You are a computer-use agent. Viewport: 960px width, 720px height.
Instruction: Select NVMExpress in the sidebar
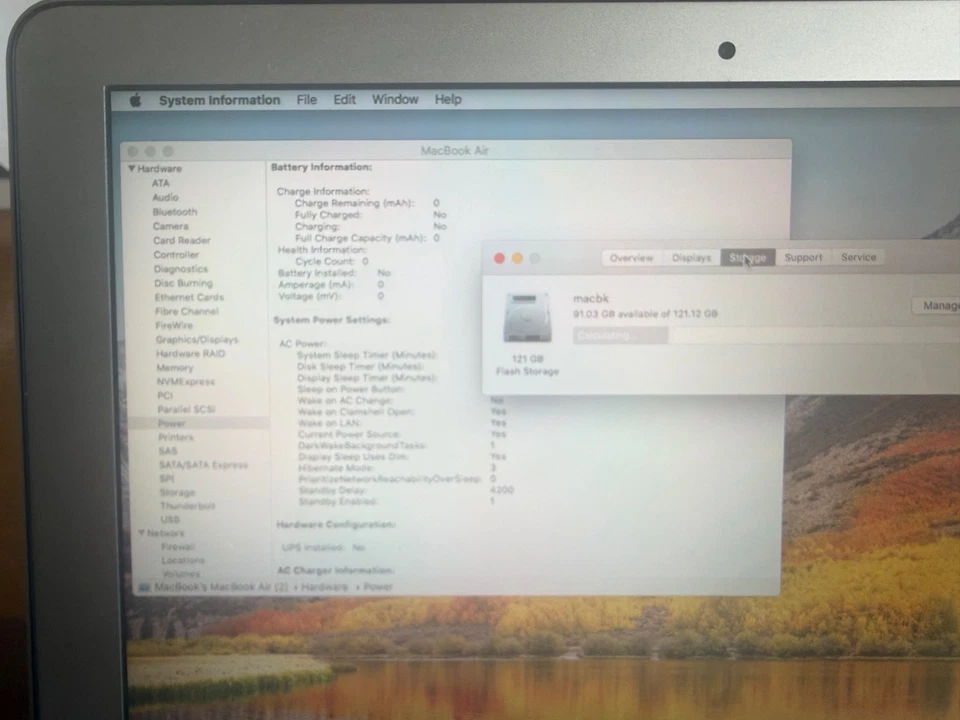pos(186,381)
